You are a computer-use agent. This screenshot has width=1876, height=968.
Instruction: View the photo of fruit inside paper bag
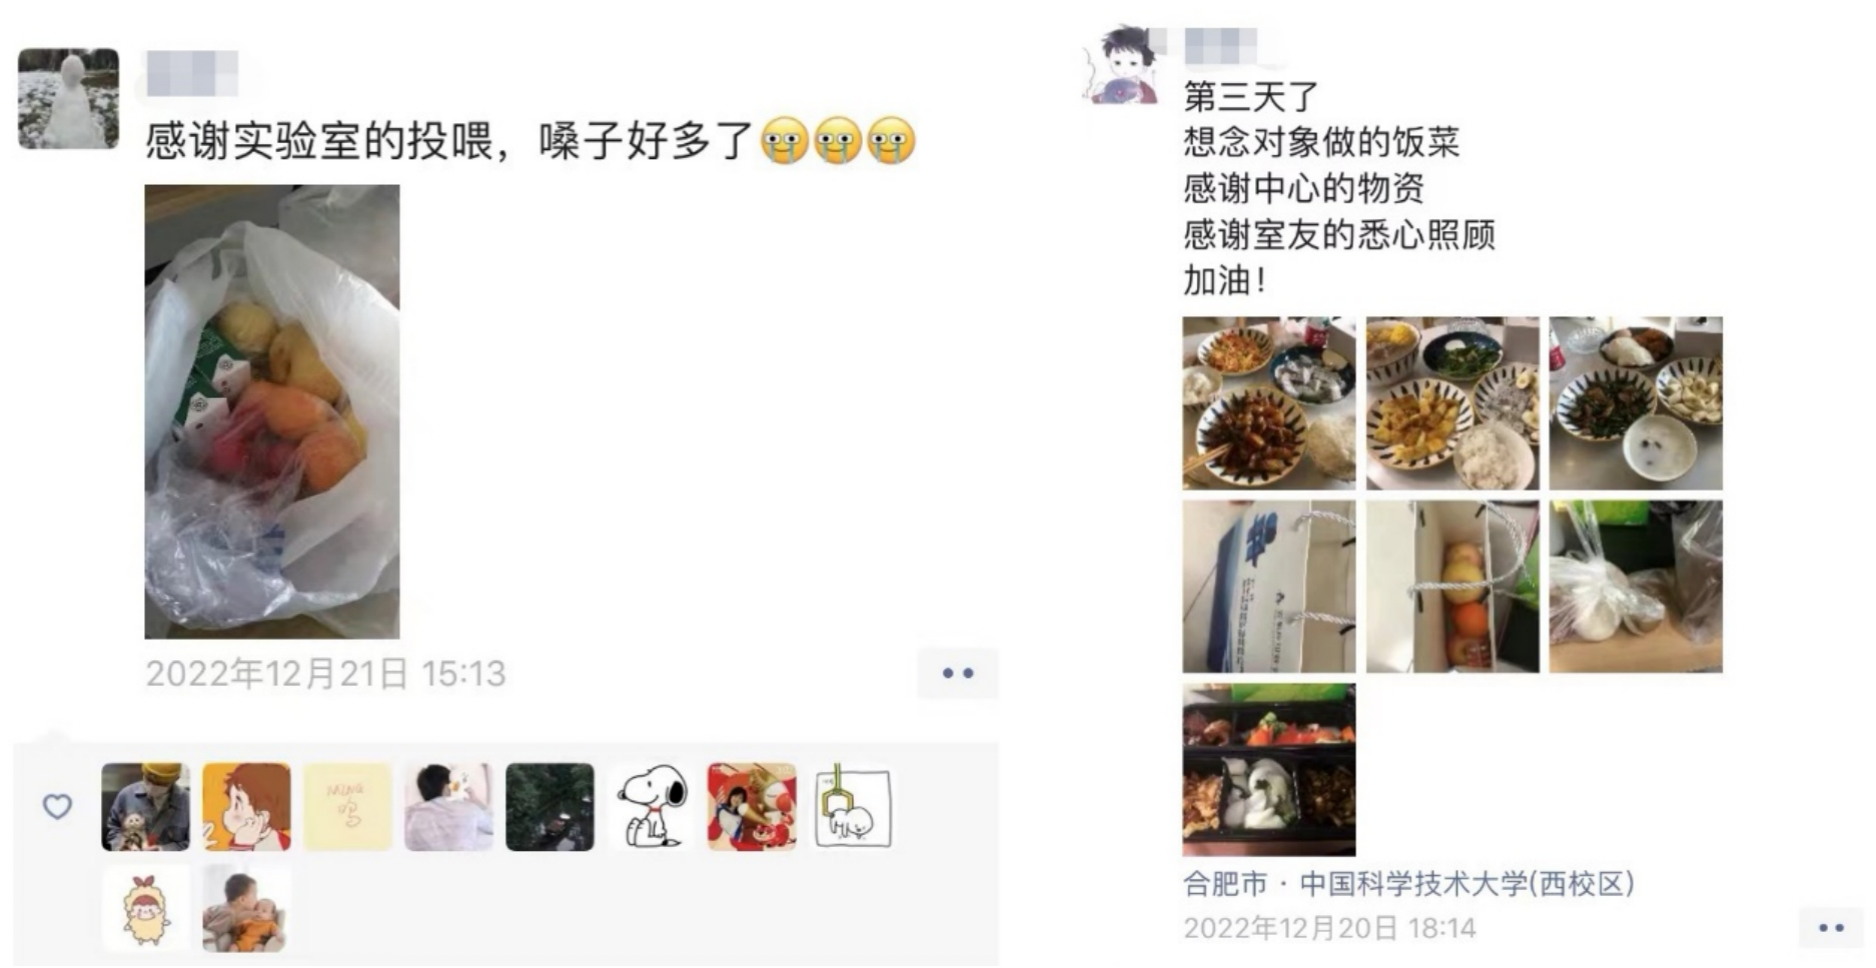click(x=1452, y=586)
